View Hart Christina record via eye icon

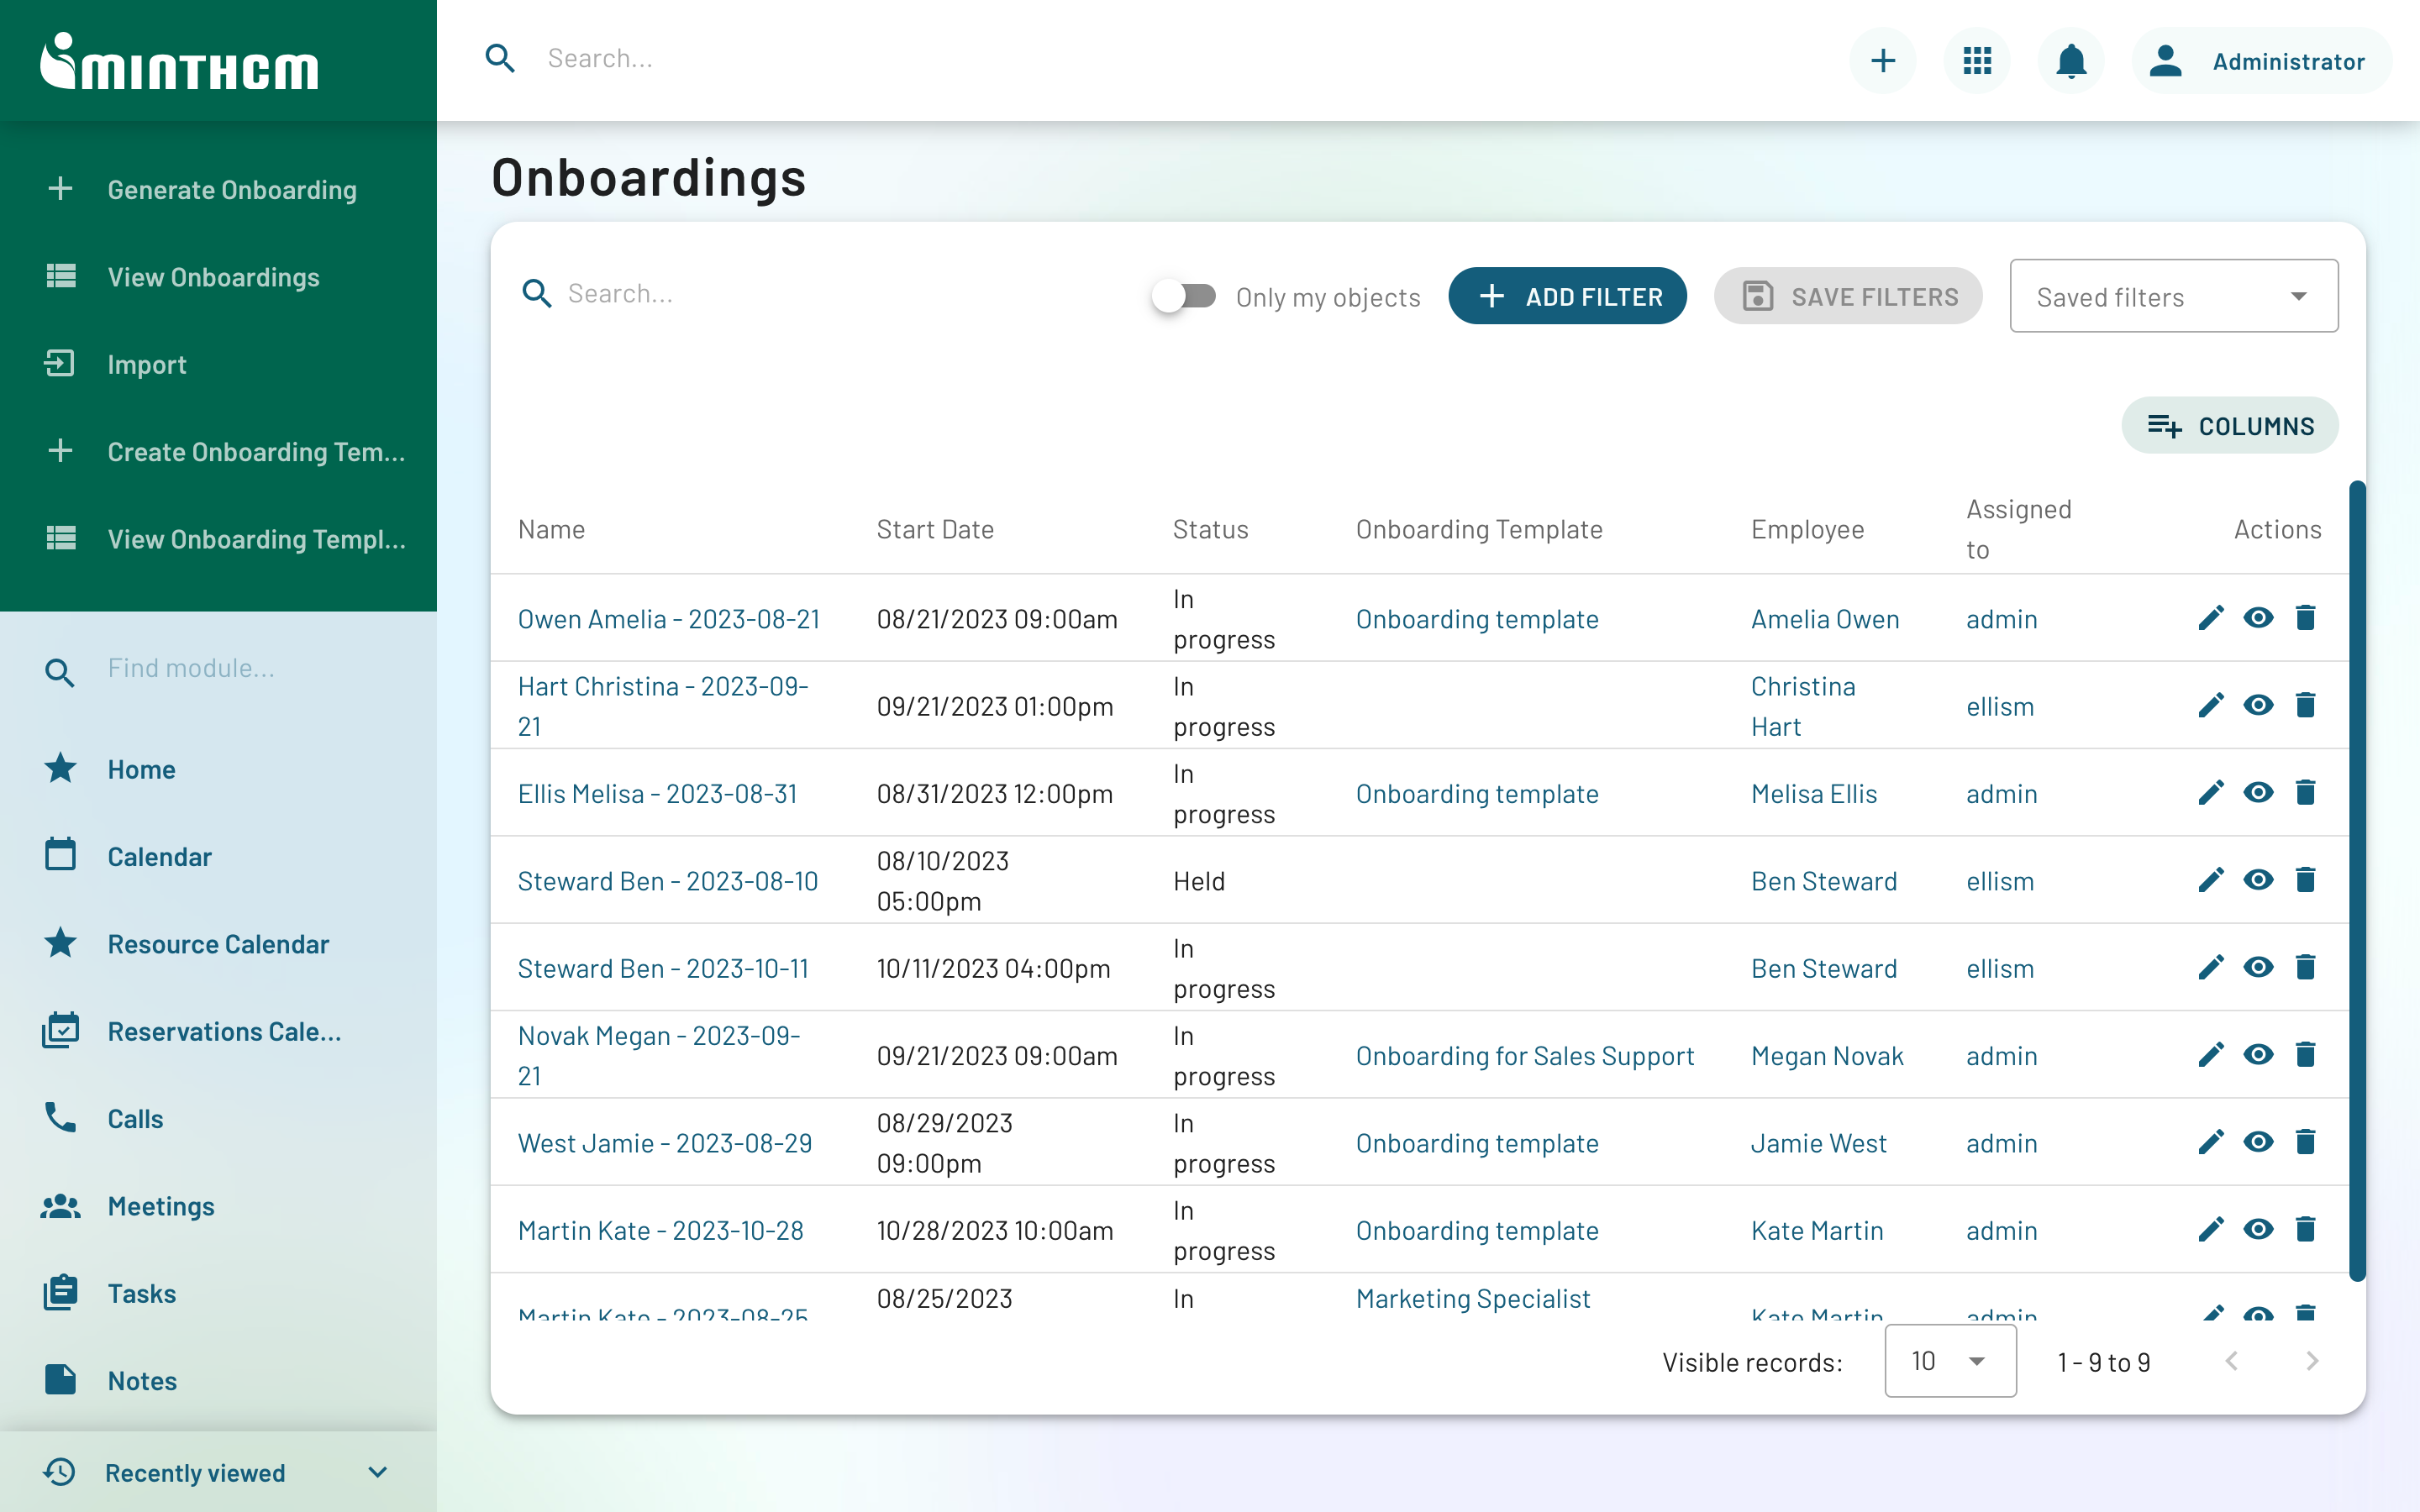click(2258, 705)
